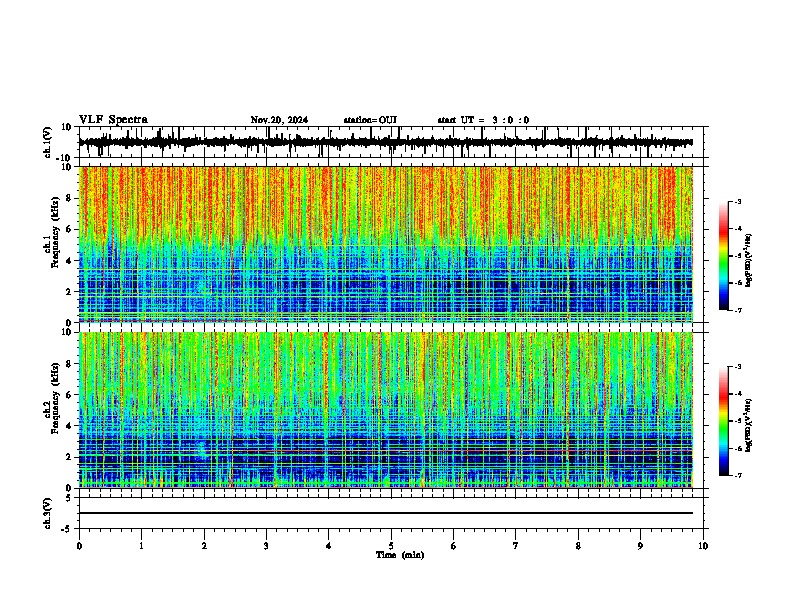Screen dimensions: 792x612
Task: Click the ch.1 color scale bar
Action: 724,256
